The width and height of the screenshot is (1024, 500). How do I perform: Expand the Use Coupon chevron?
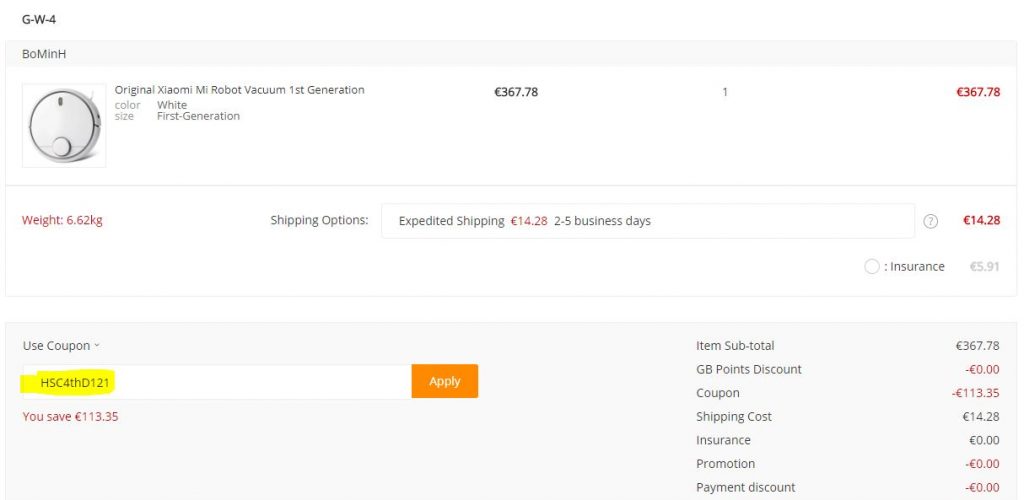pos(97,345)
